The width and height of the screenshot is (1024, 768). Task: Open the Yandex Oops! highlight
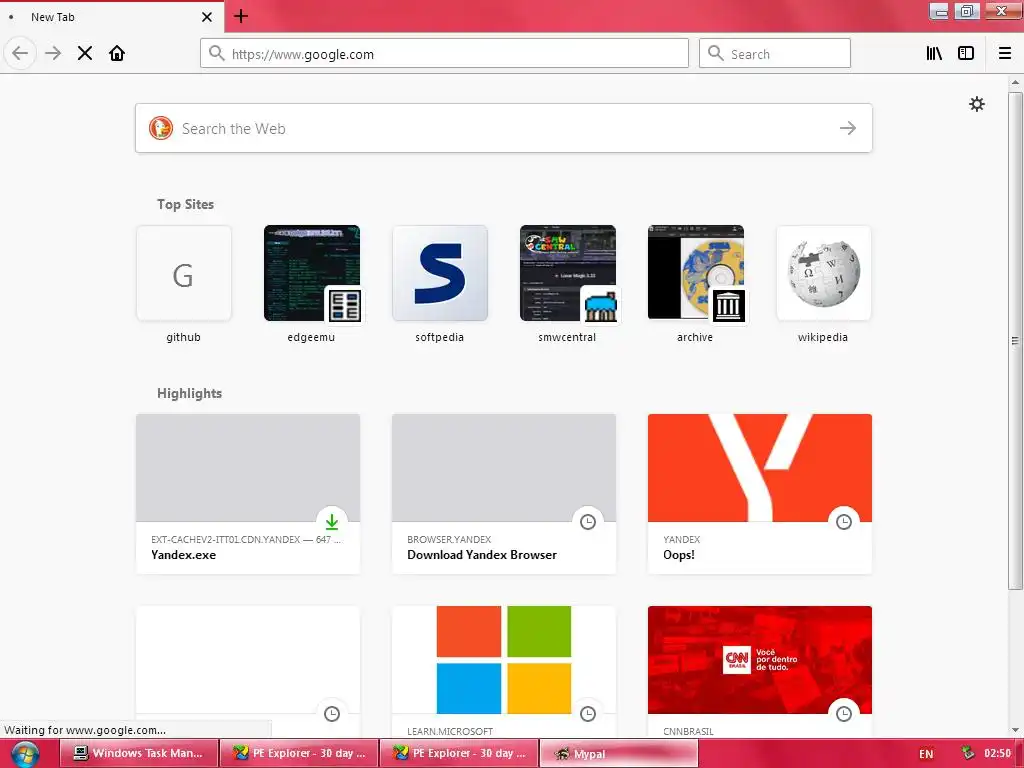(x=760, y=494)
